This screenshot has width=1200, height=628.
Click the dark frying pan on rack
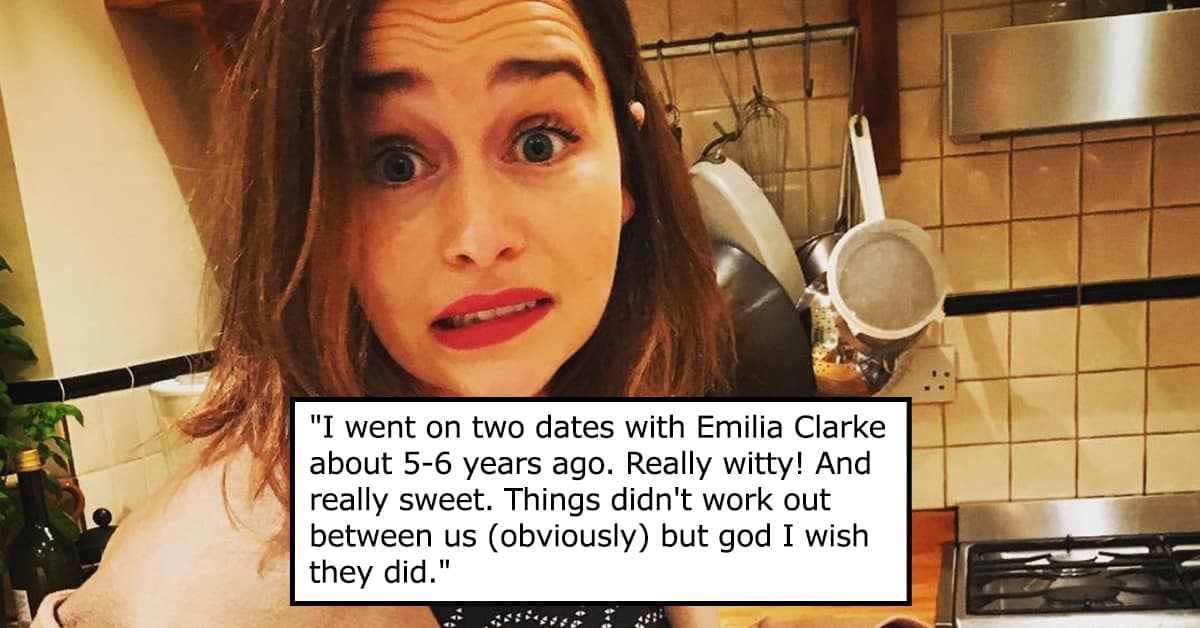coord(760,318)
